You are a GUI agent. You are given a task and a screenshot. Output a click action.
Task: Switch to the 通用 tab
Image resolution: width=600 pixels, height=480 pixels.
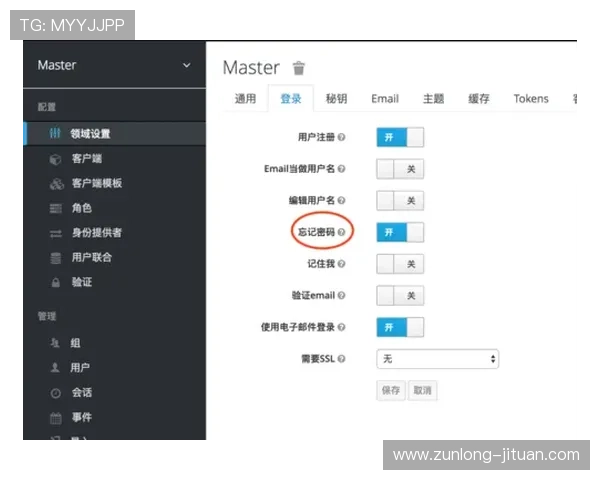[x=245, y=99]
